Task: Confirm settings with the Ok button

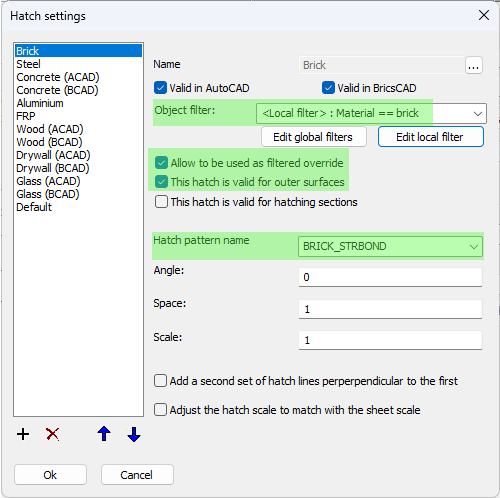Action: coord(50,475)
